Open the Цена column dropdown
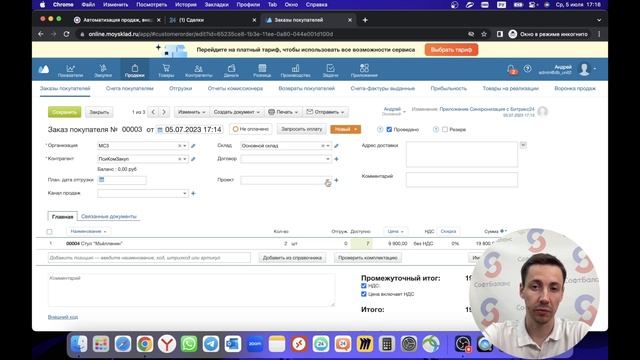 (x=396, y=231)
